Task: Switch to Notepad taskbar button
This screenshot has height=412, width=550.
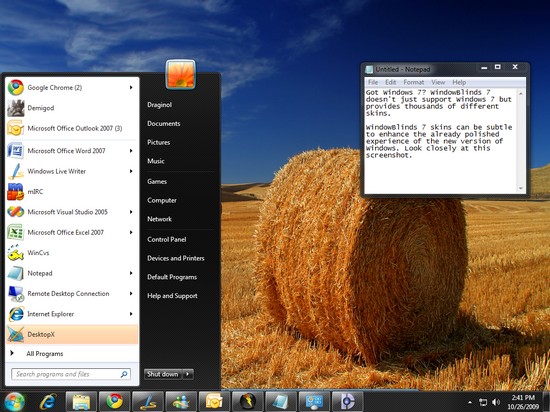Action: point(281,401)
